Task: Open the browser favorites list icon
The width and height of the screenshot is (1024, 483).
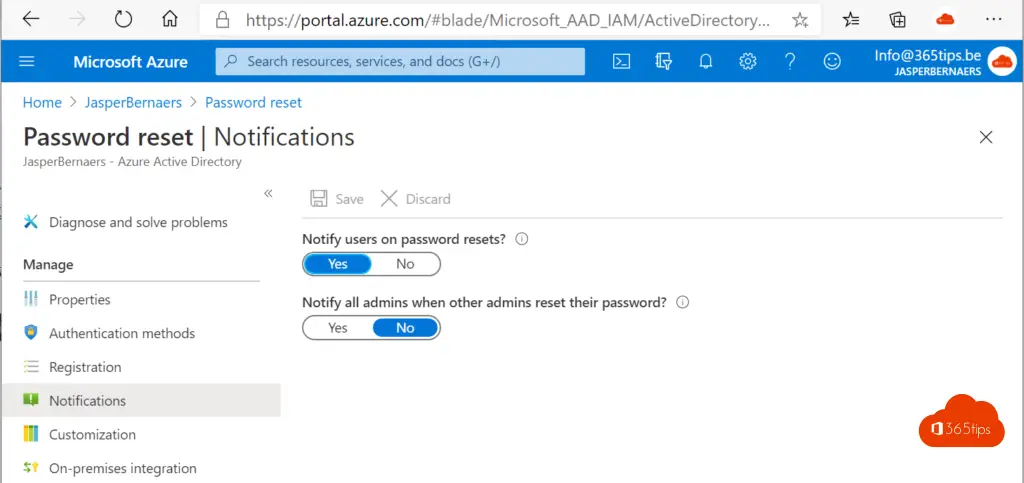Action: click(851, 20)
